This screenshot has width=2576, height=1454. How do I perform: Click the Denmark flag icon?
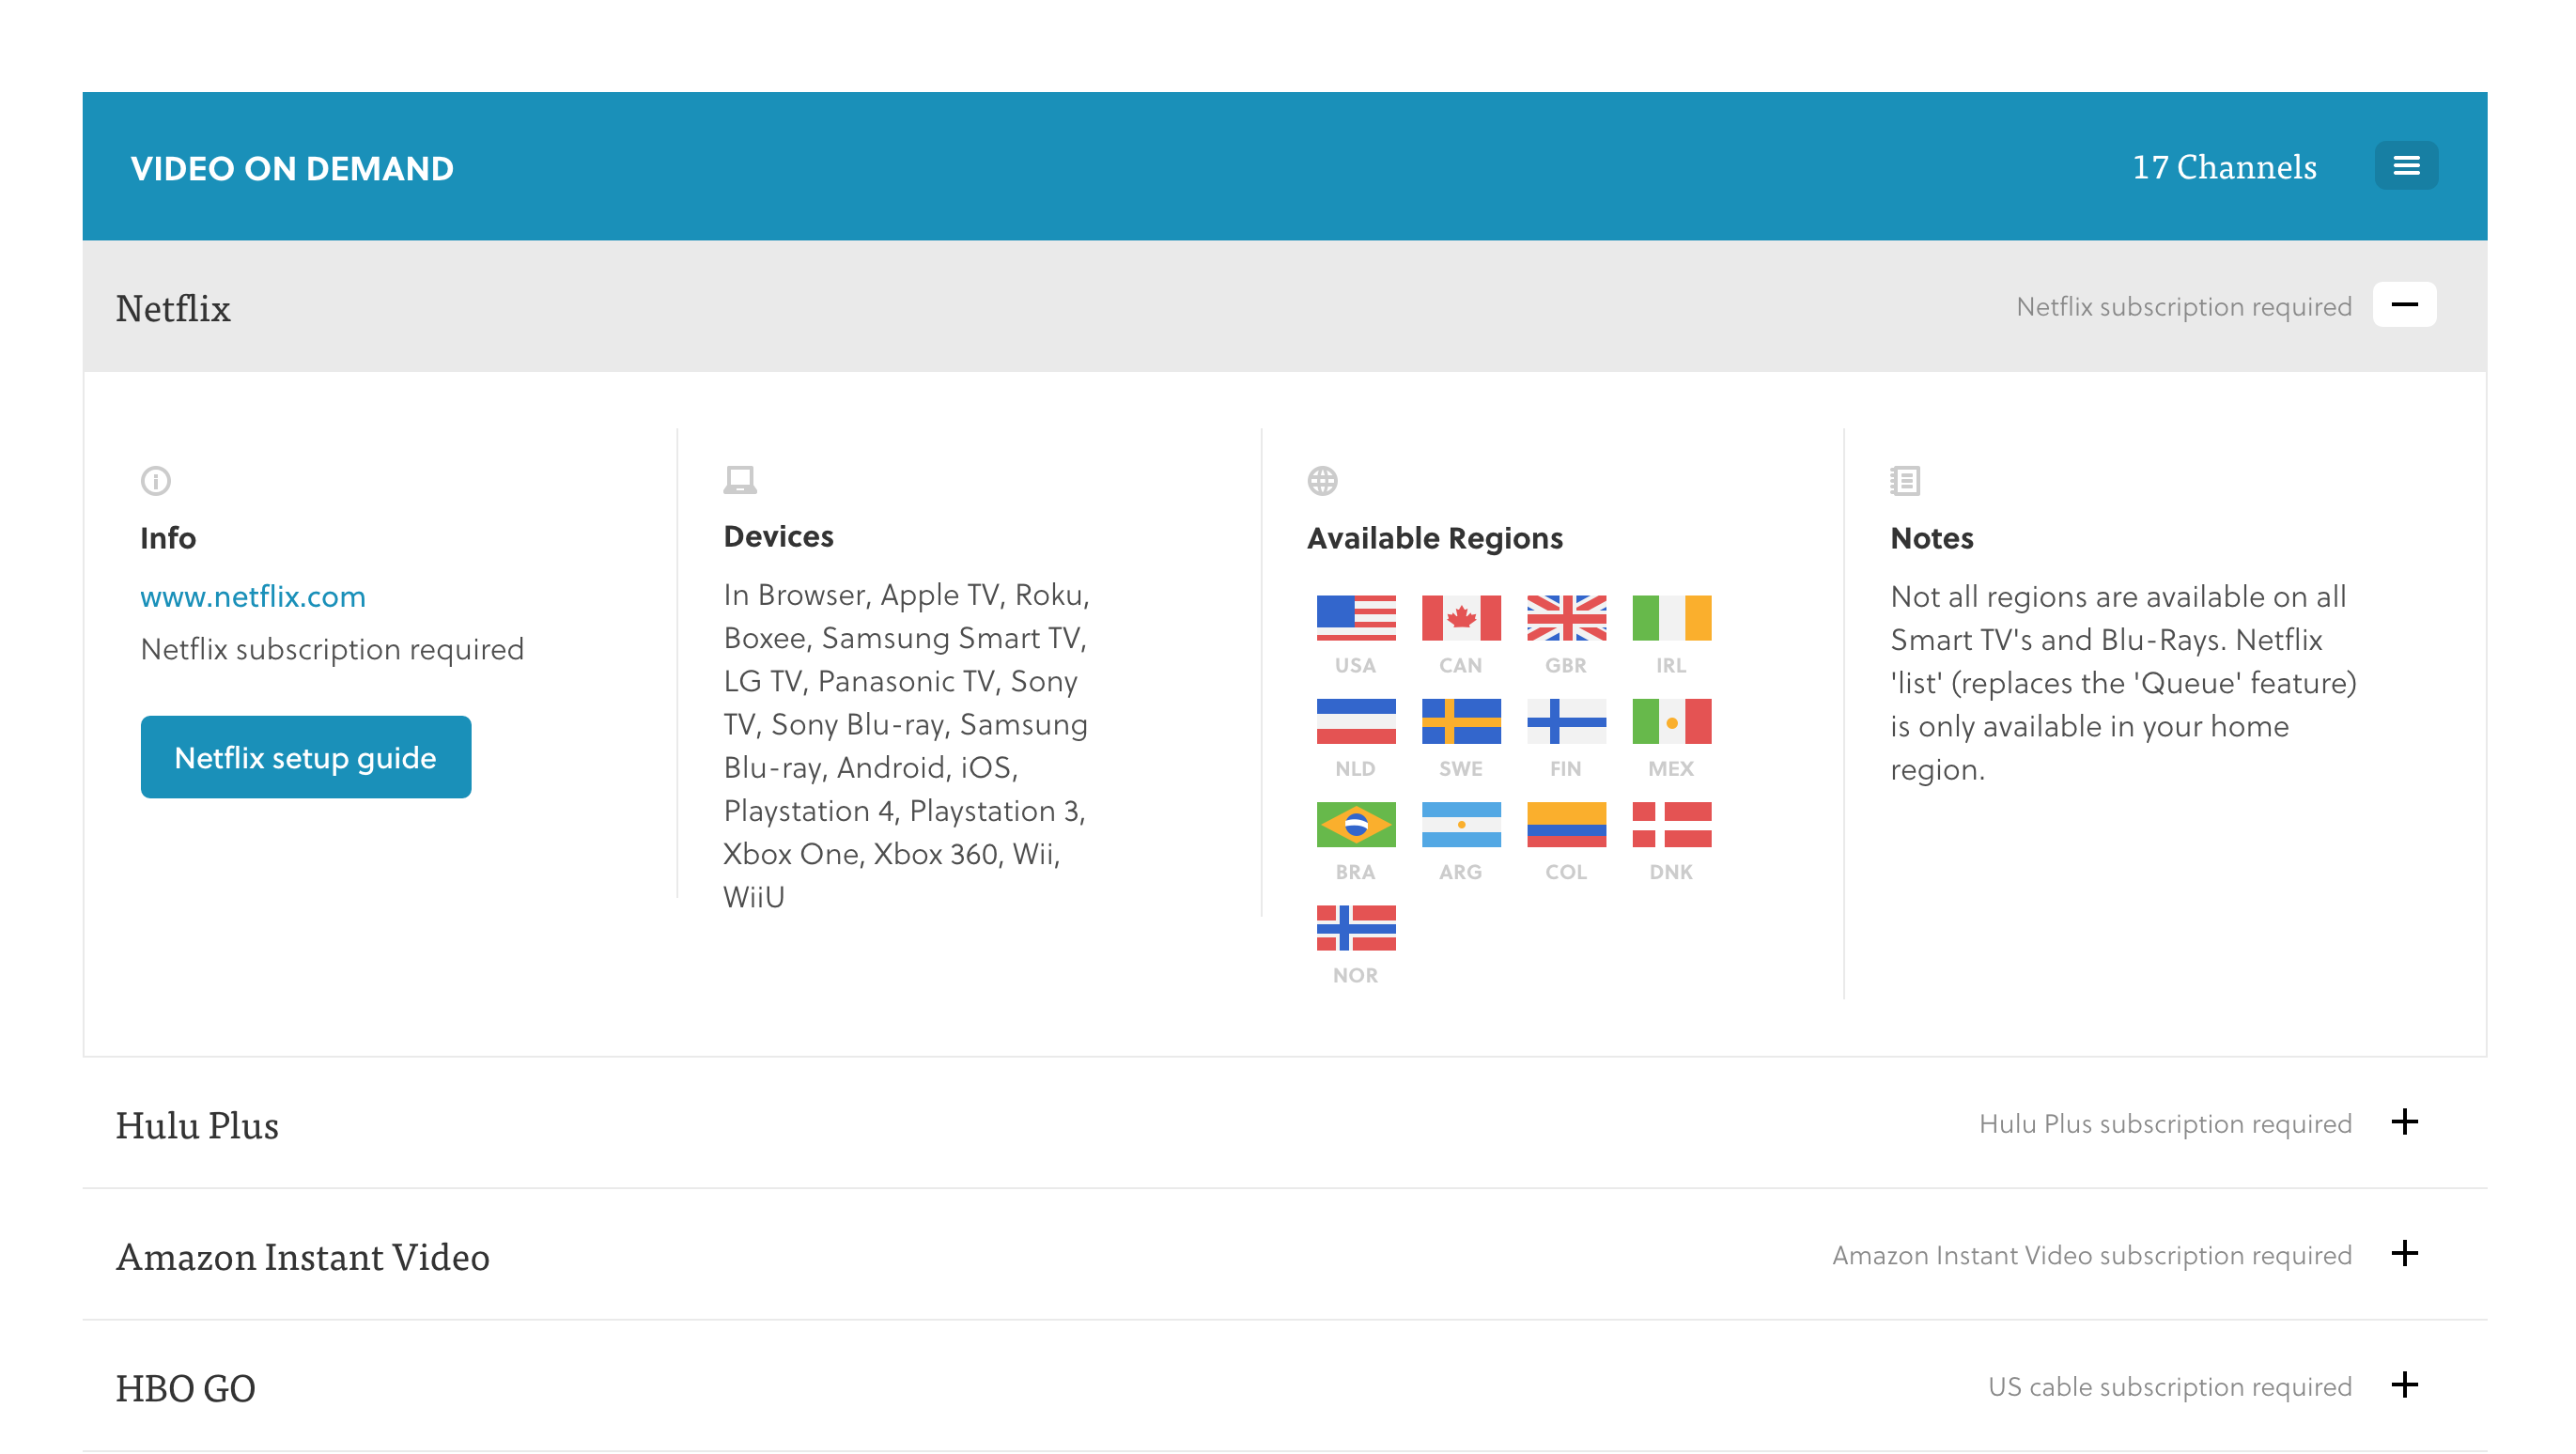click(1670, 824)
